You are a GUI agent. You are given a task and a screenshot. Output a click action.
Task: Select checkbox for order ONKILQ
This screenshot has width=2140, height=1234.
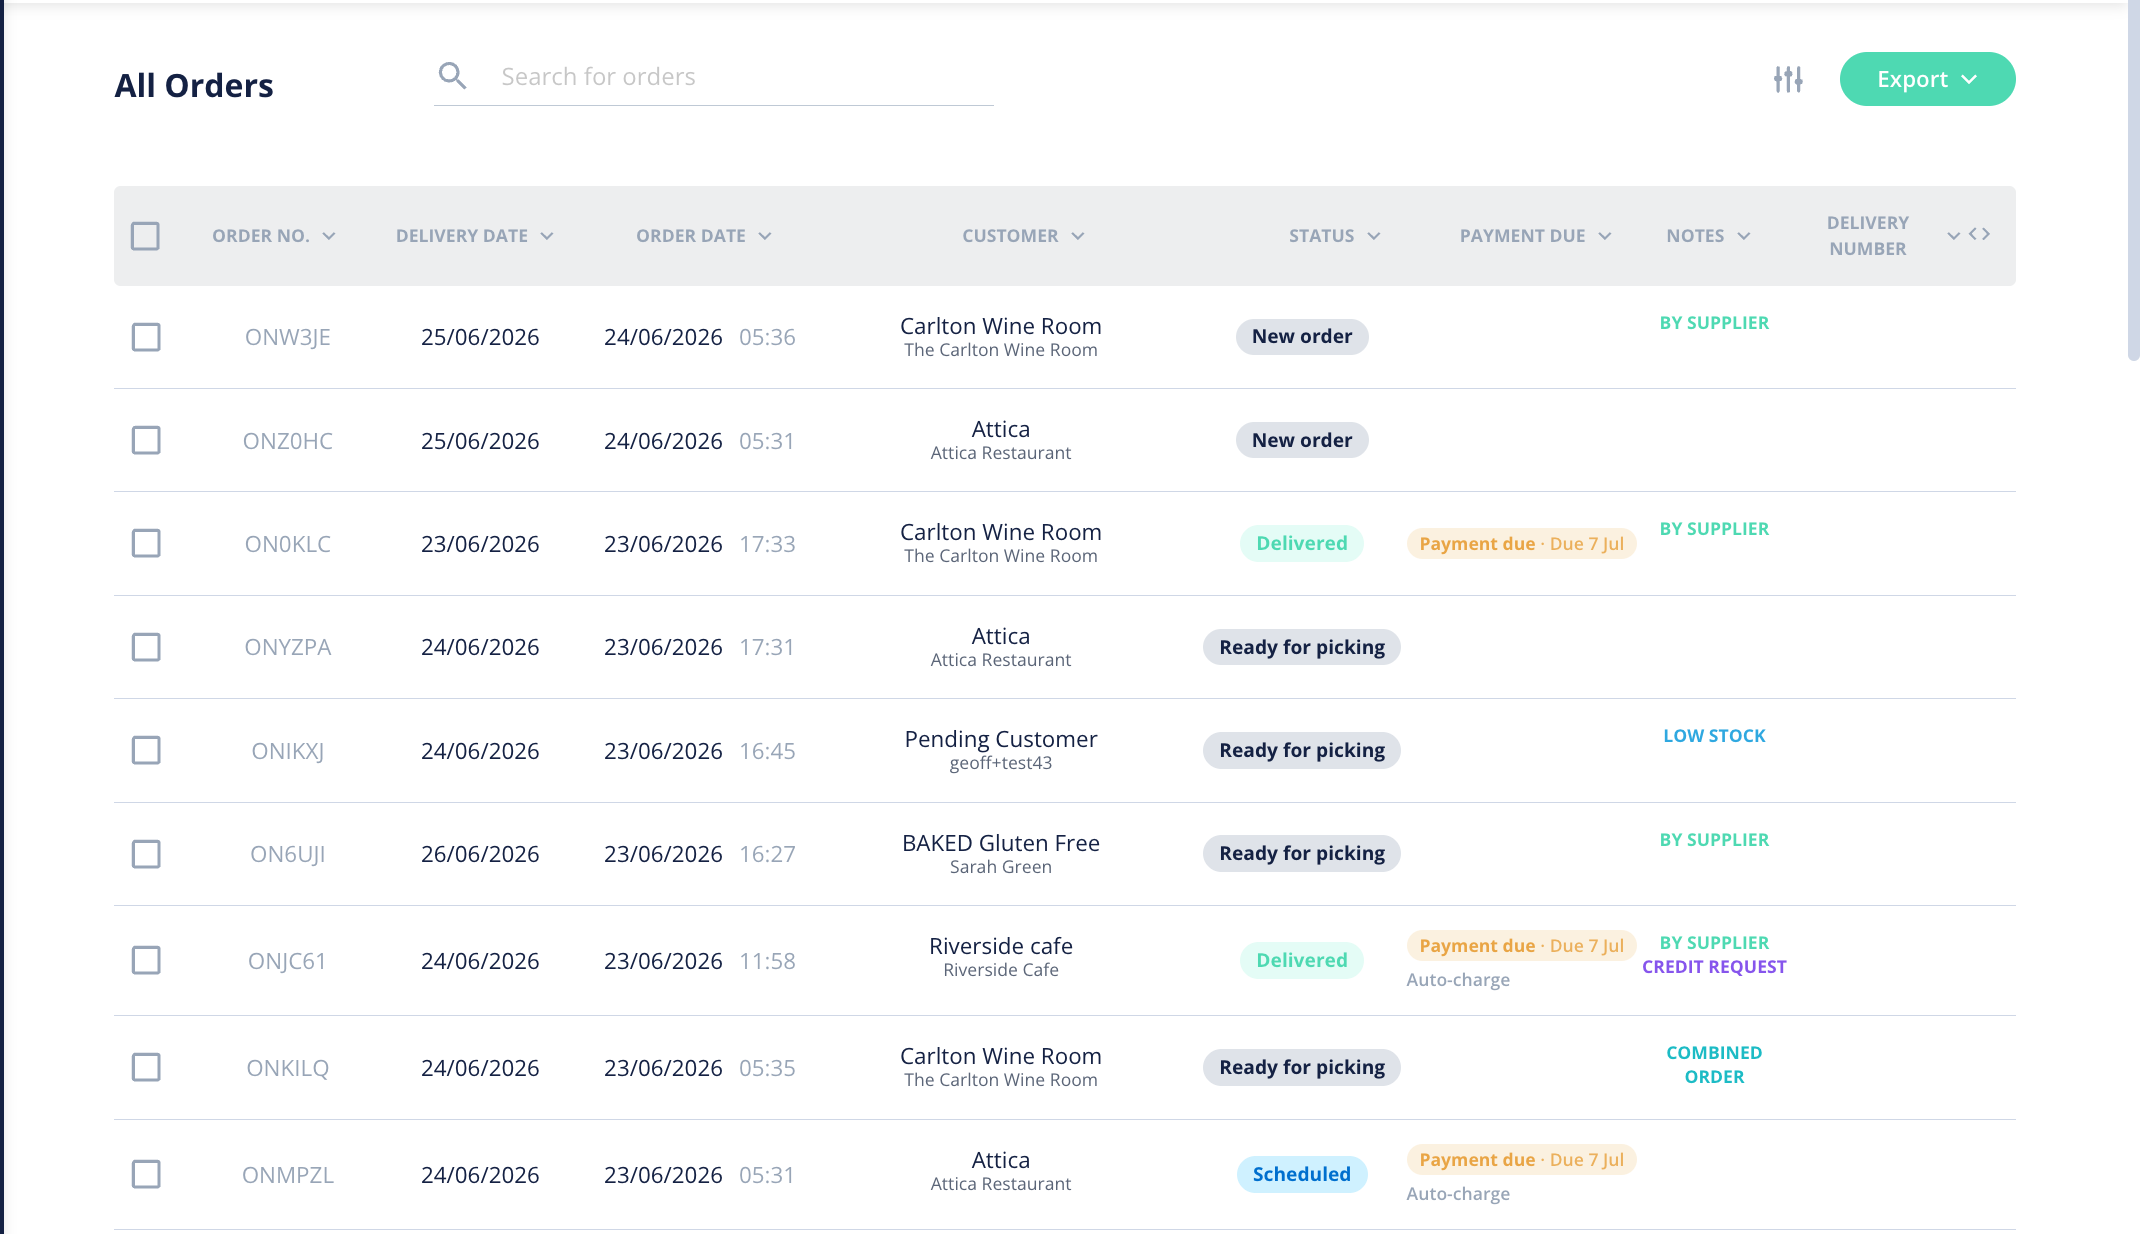[x=146, y=1067]
